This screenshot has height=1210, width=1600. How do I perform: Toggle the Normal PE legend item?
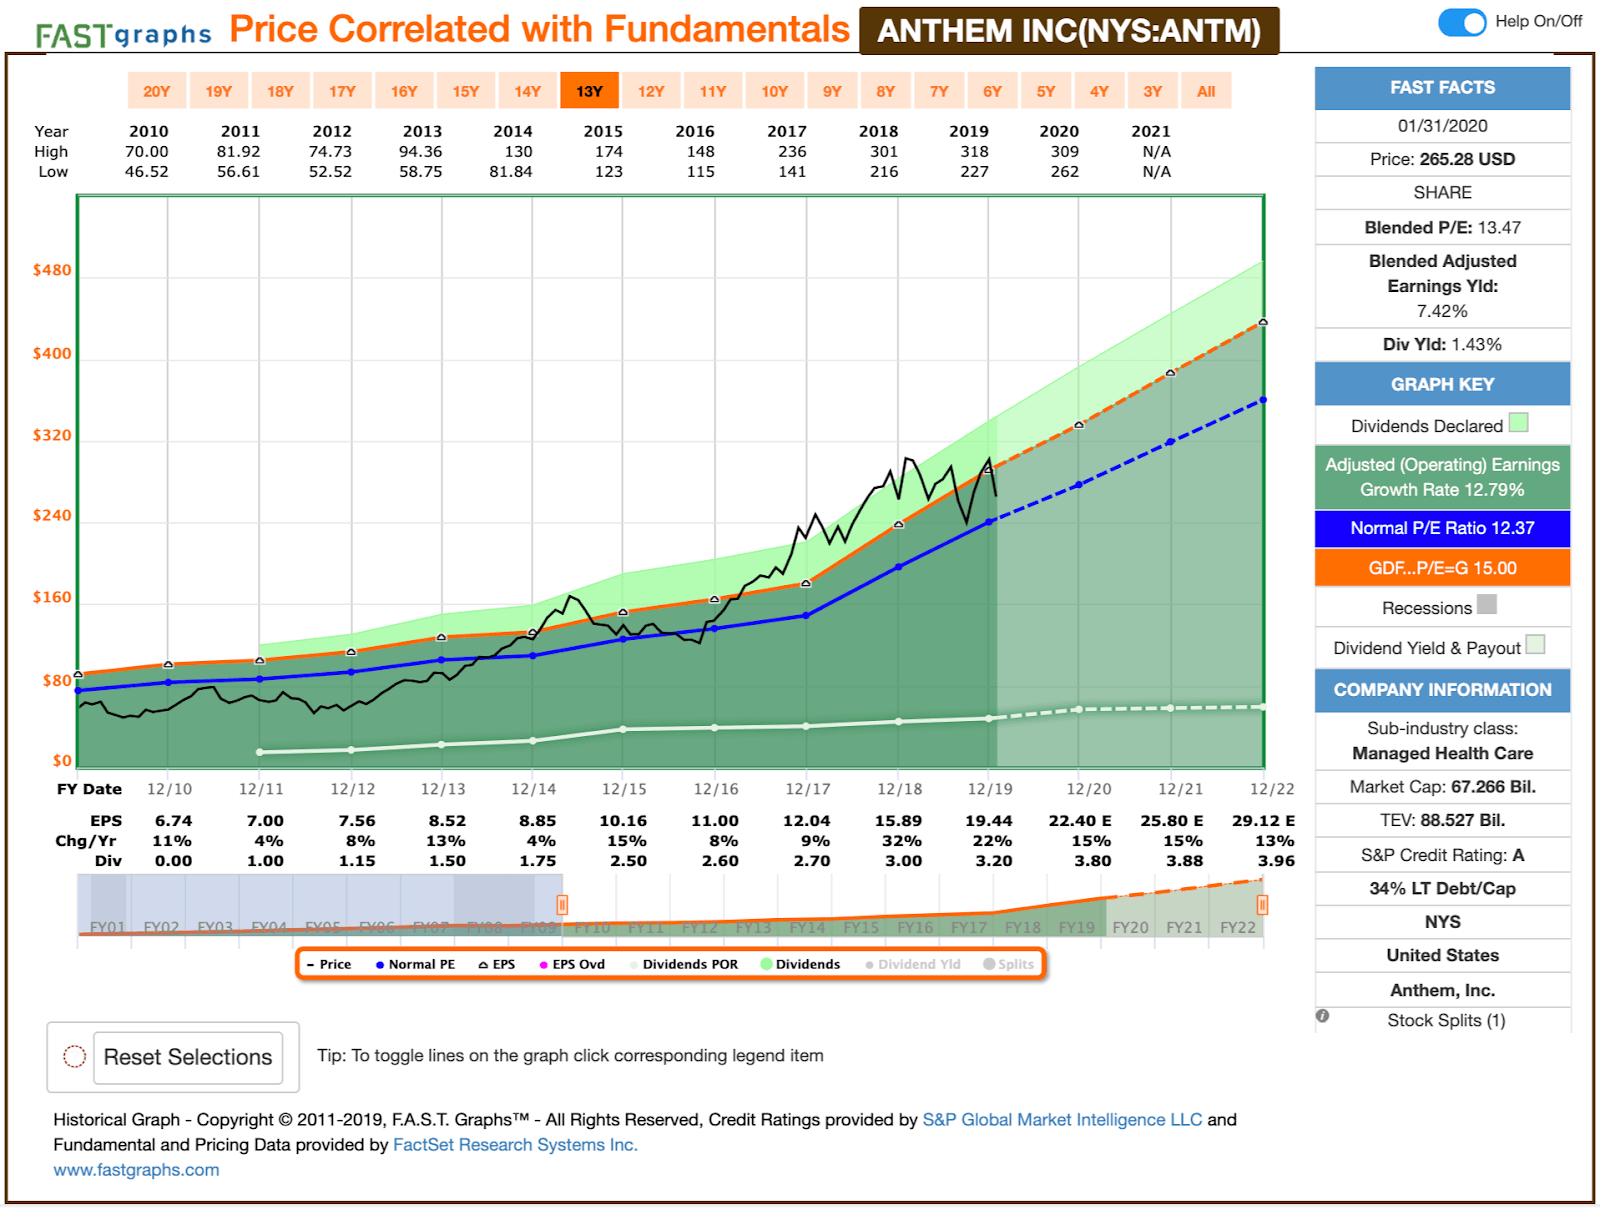pyautogui.click(x=415, y=964)
